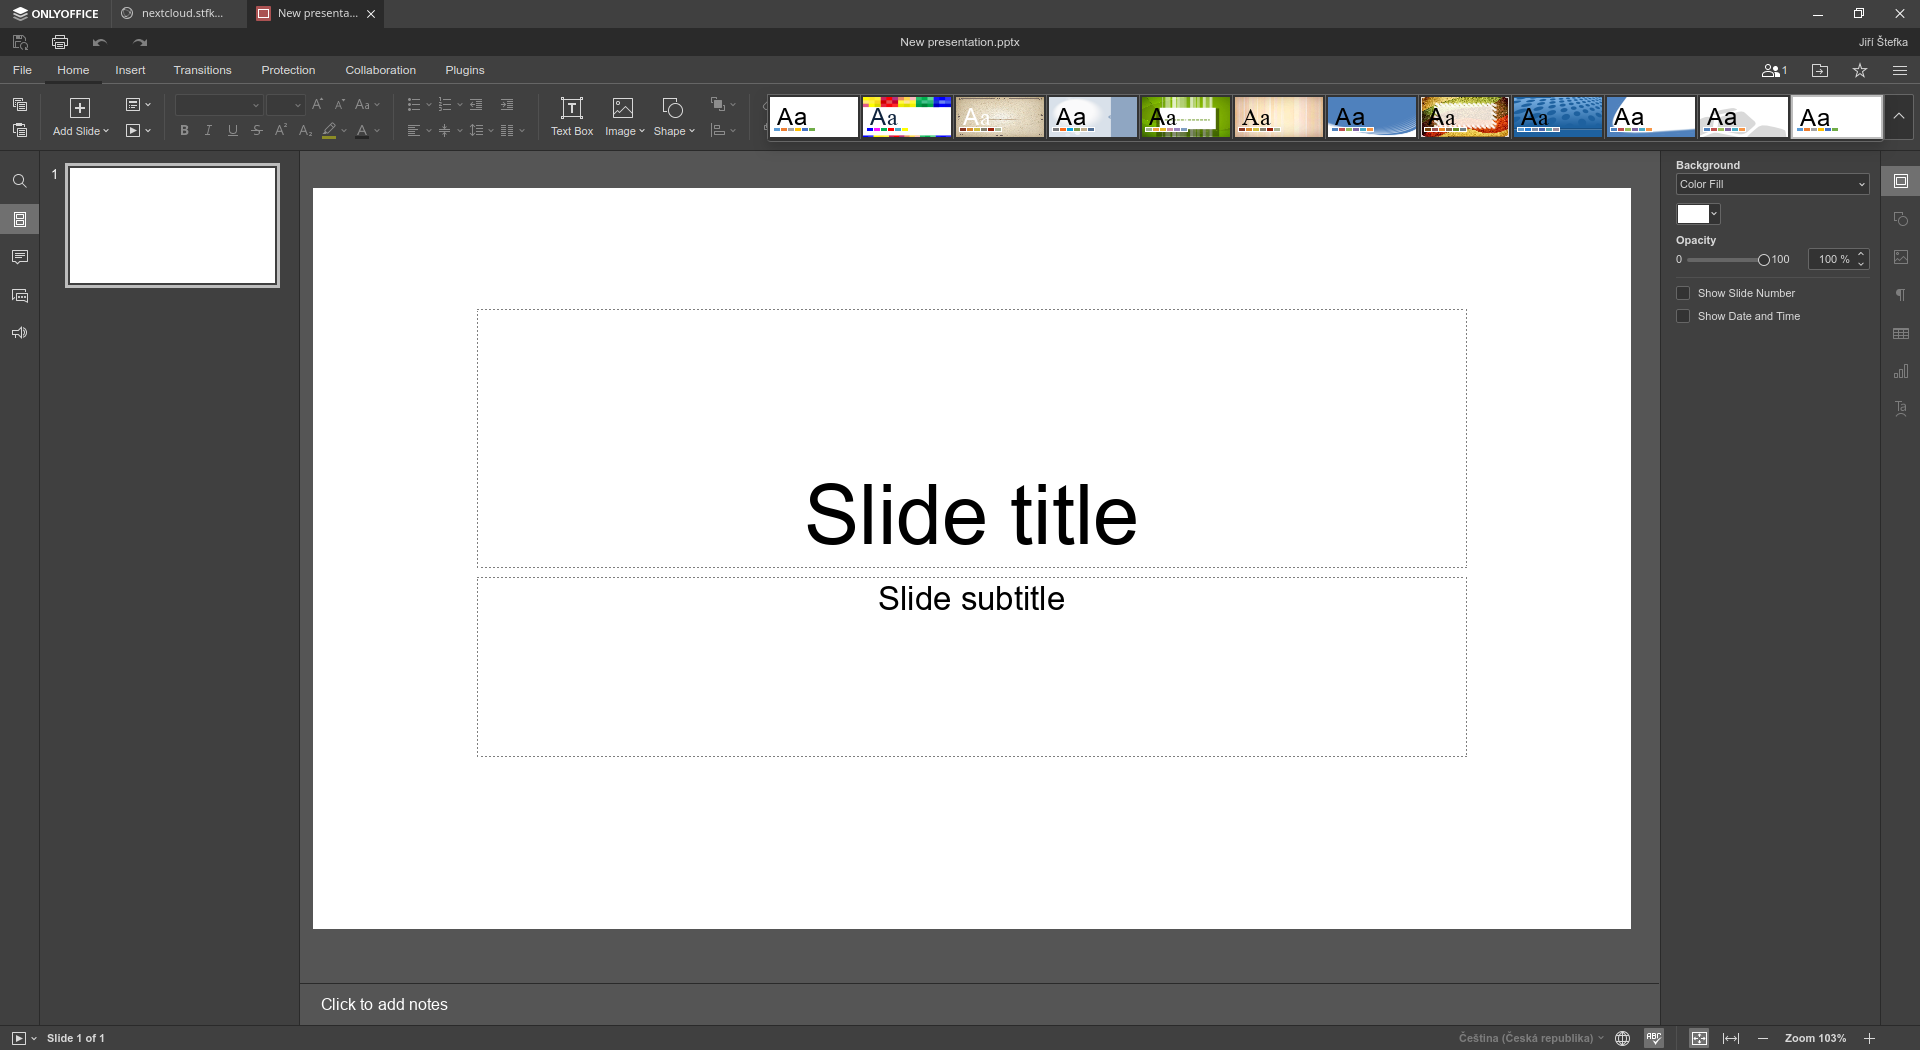This screenshot has width=1920, height=1050.
Task: Open the background Color Fill dropdown
Action: 1770,184
